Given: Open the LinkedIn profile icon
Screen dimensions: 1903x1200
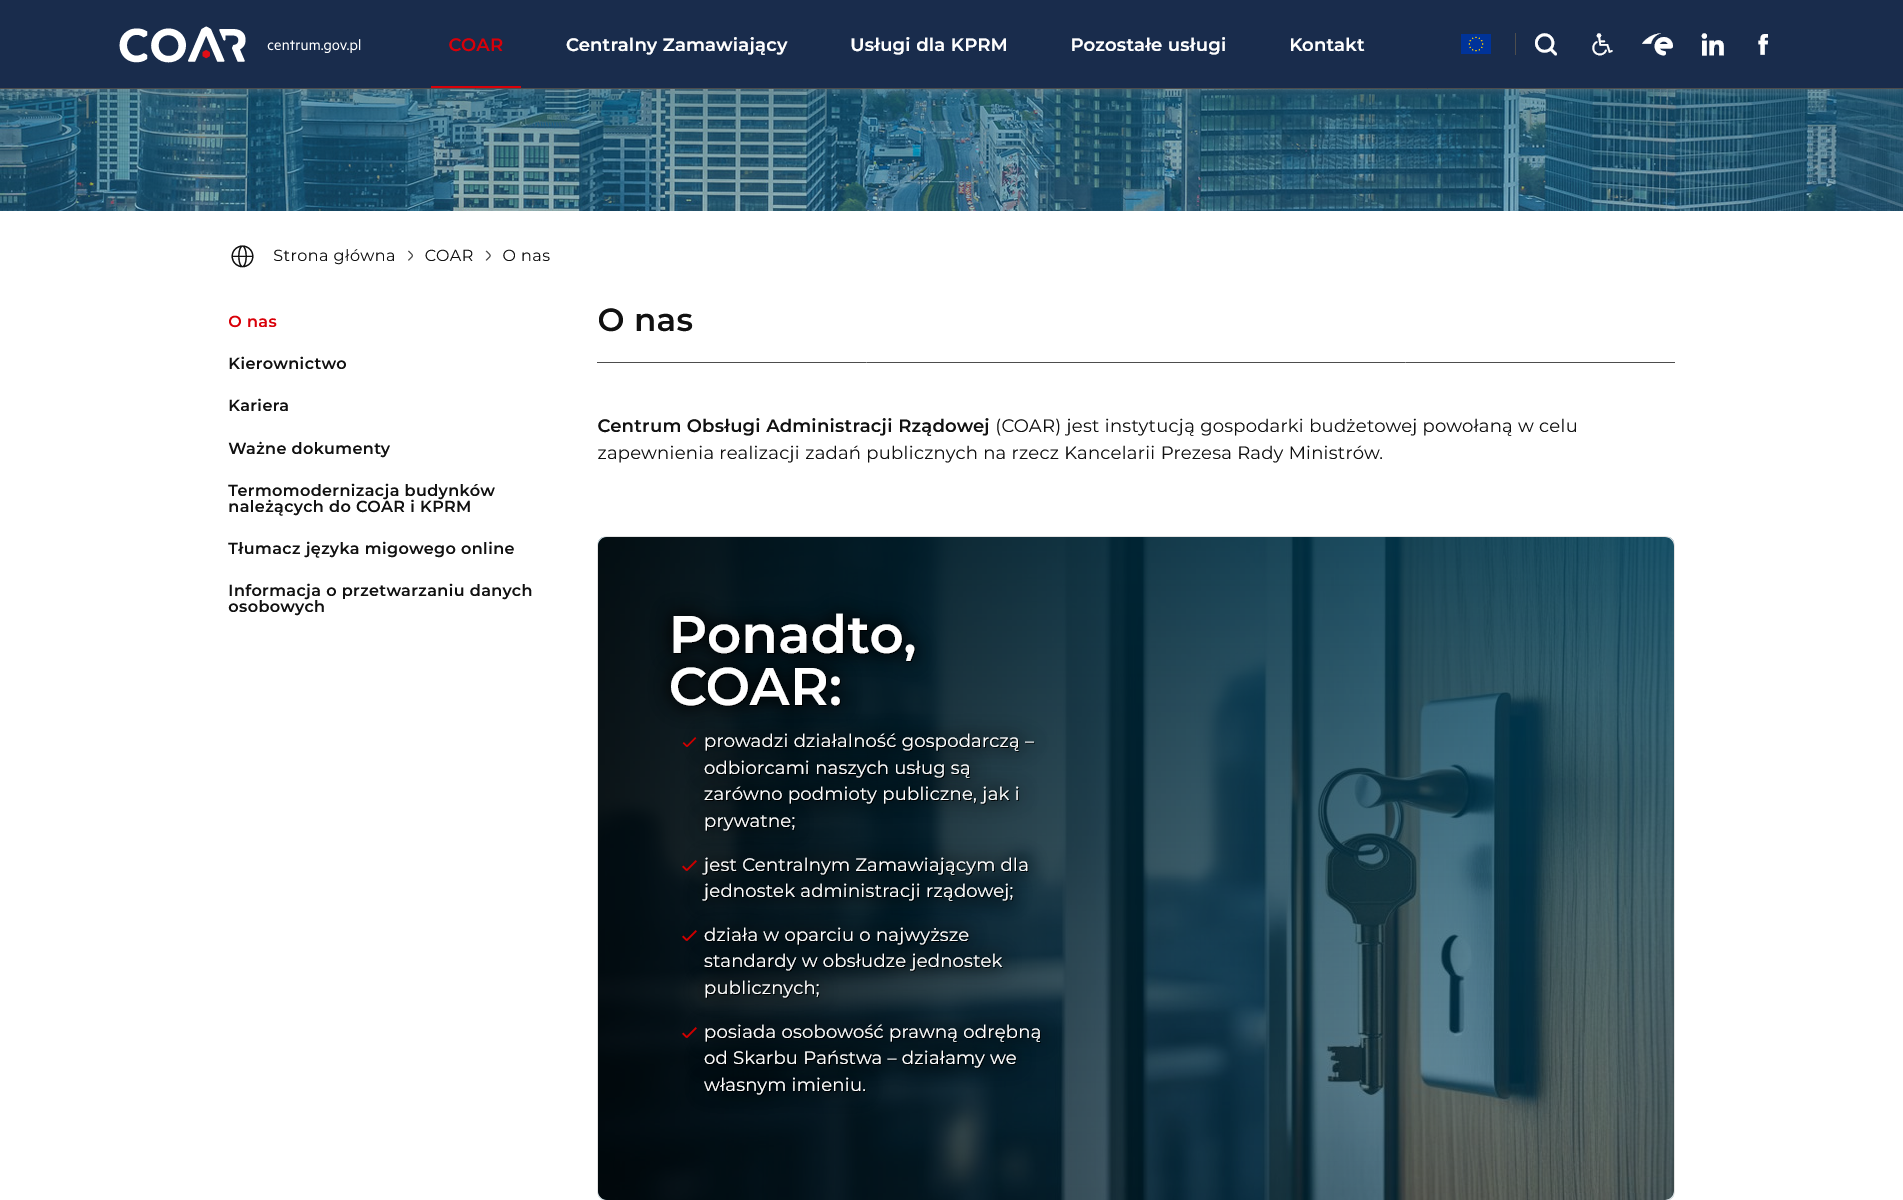Looking at the screenshot, I should pyautogui.click(x=1712, y=45).
